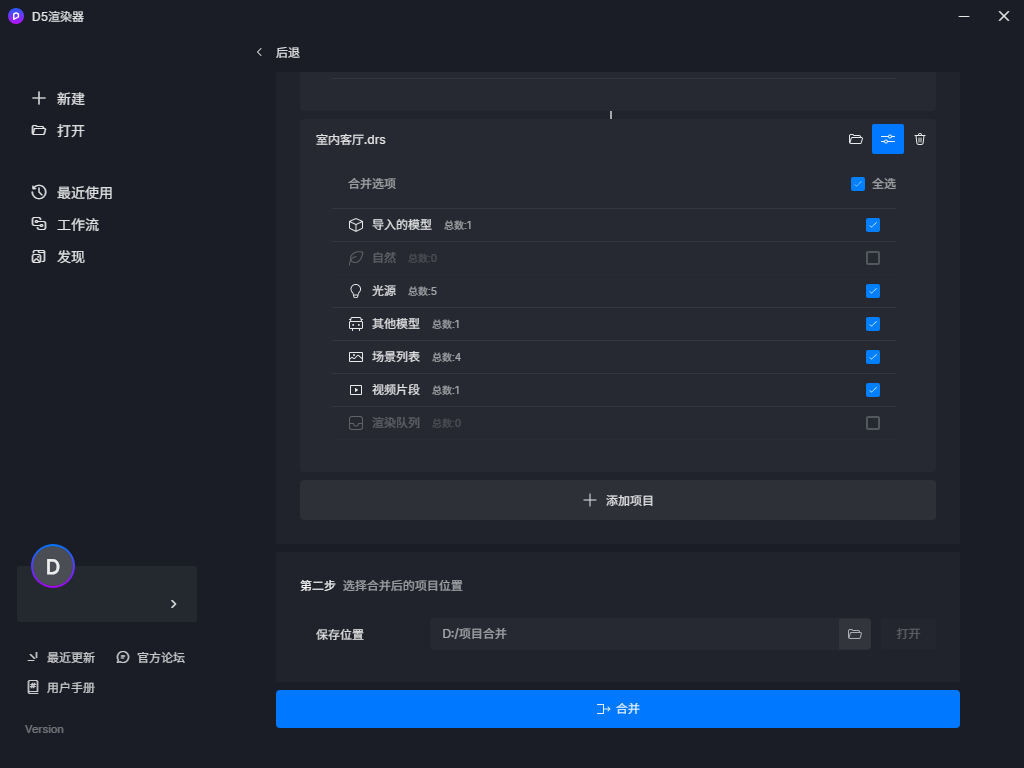Click the 保存位置 path field
The height and width of the screenshot is (768, 1024).
[633, 634]
